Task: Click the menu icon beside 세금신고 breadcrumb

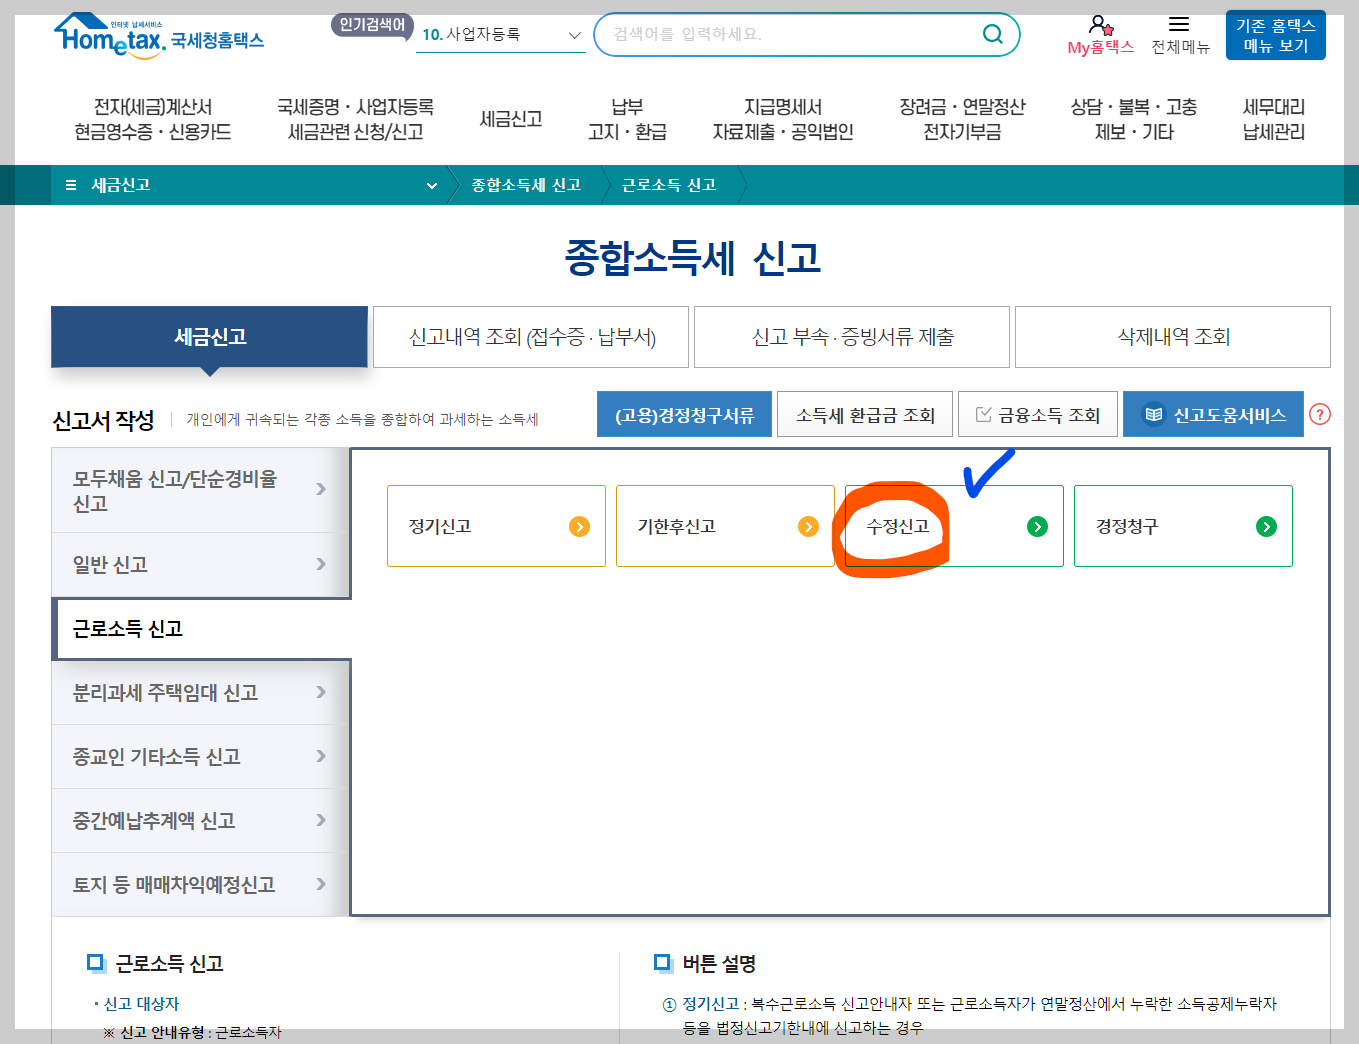Action: point(70,185)
